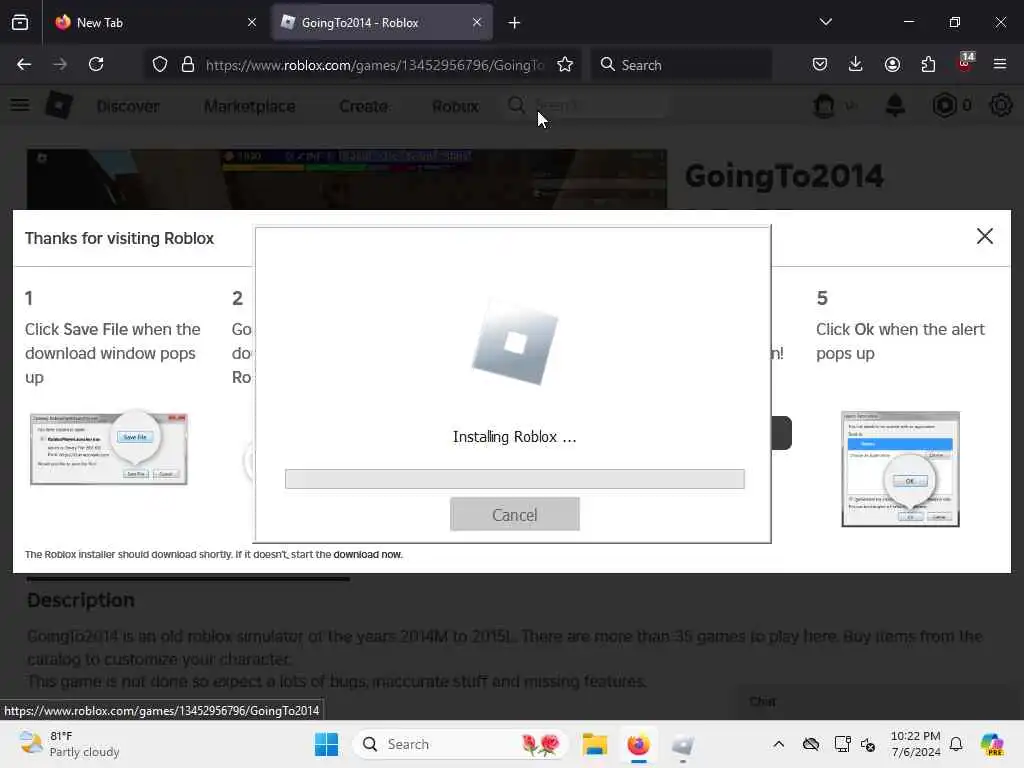Open the Roblox hamburger navigation menu
Screen dimensions: 1024x768
pos(20,105)
